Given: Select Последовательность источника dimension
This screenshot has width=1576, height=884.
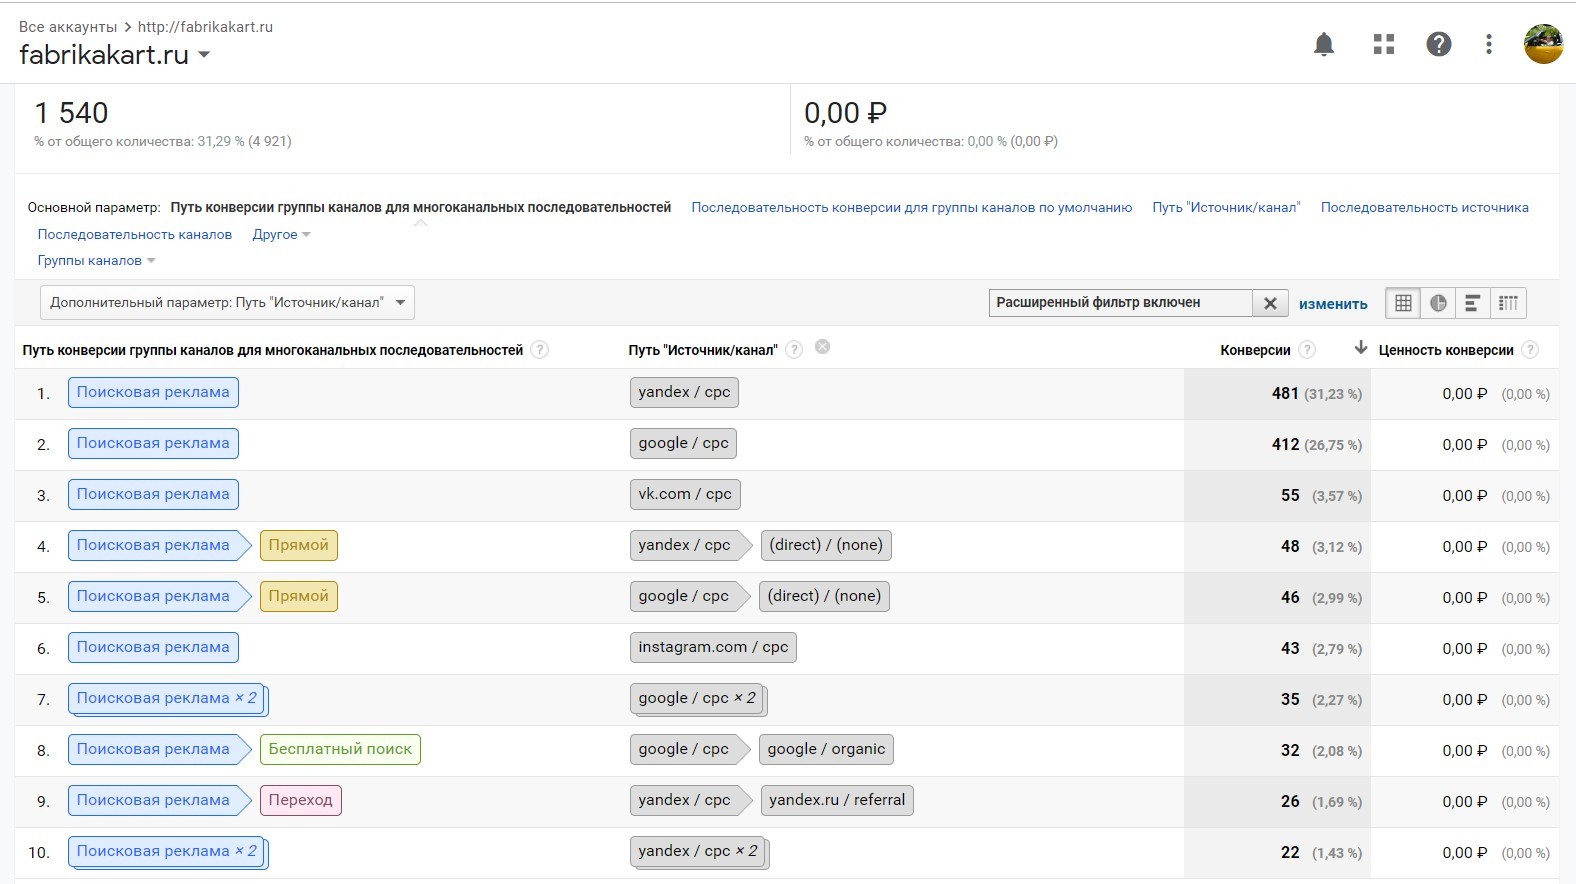Looking at the screenshot, I should (x=1424, y=207).
